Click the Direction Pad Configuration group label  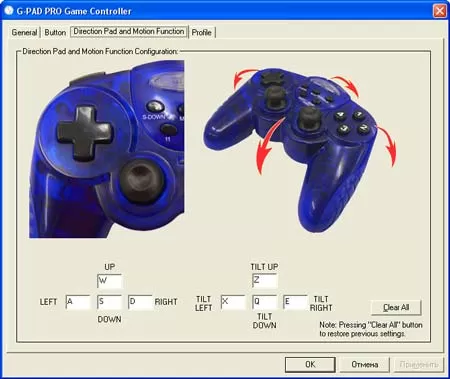[100, 51]
